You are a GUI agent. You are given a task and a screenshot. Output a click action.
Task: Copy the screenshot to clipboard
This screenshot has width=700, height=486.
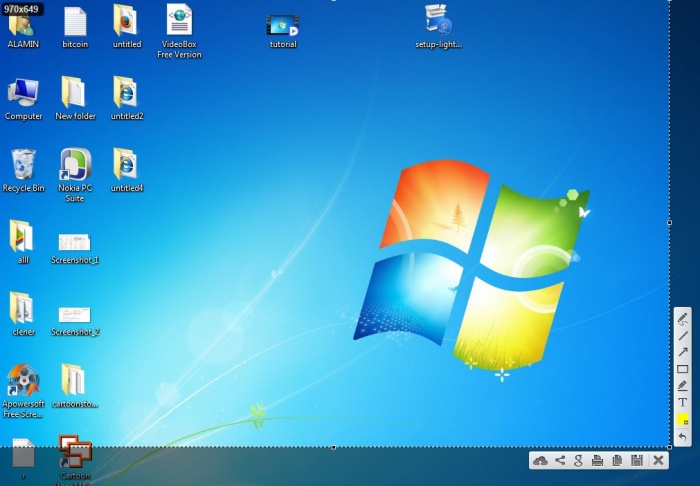(x=617, y=461)
